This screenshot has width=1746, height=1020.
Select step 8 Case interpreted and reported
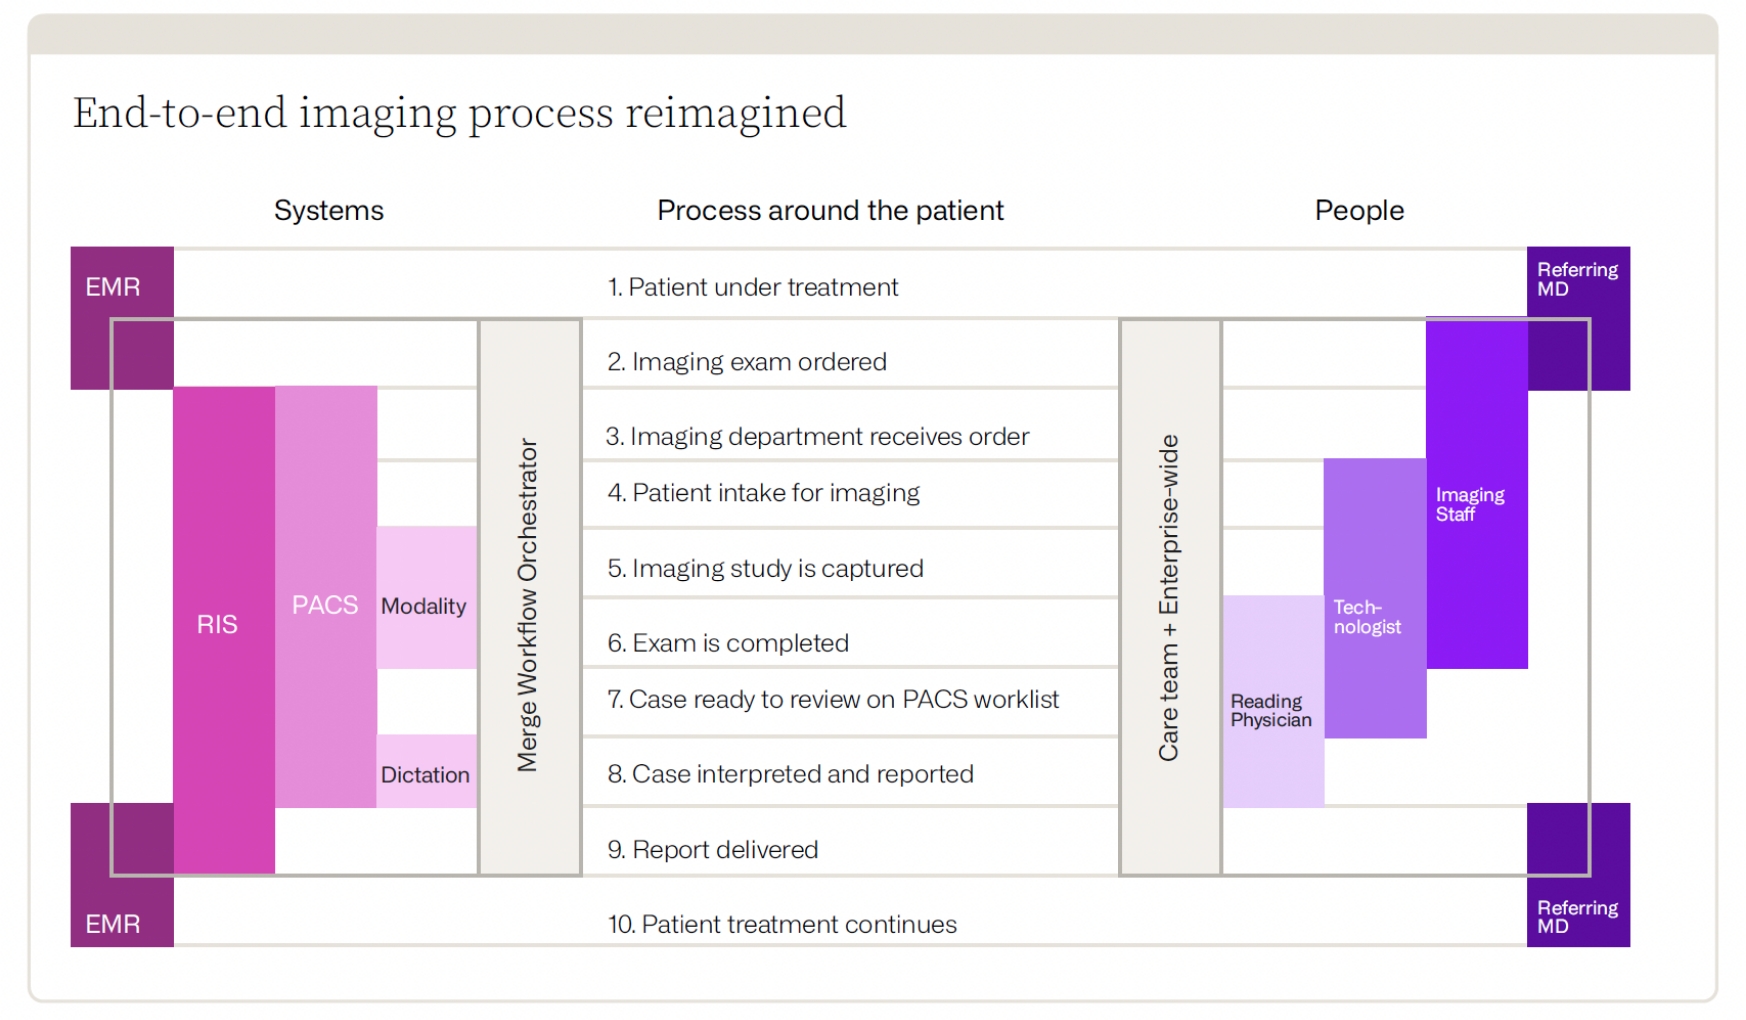791,773
